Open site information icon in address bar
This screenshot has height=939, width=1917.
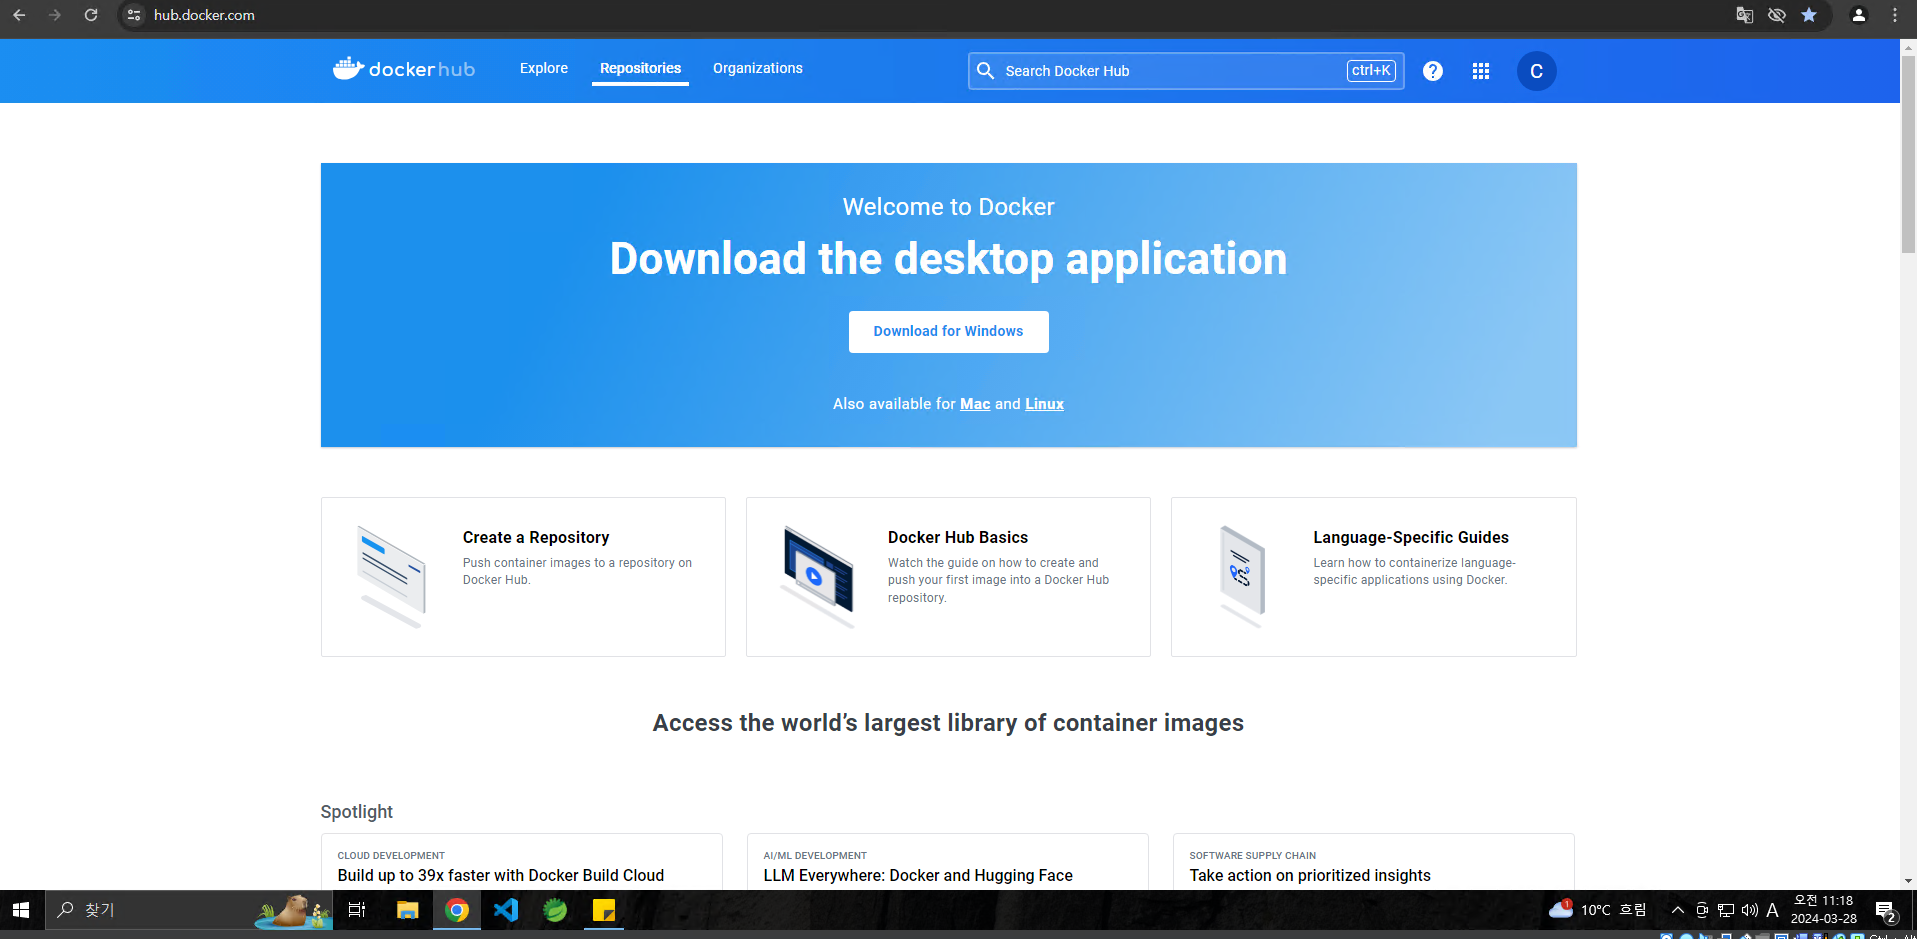tap(134, 15)
